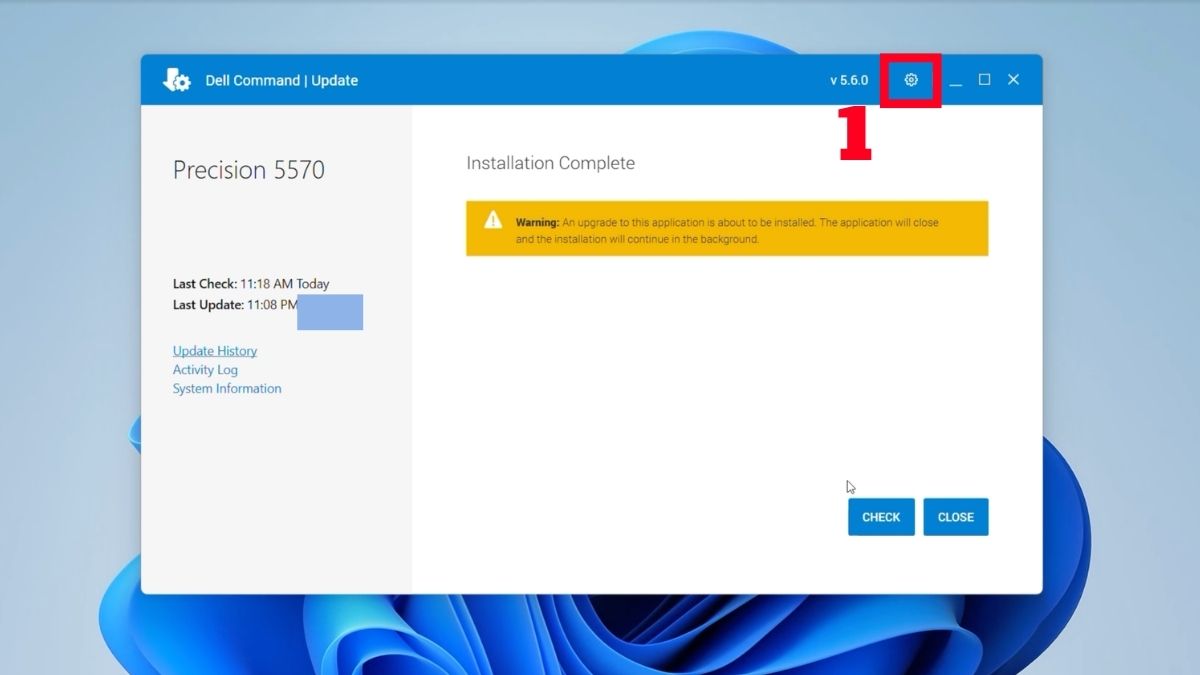The height and width of the screenshot is (675, 1200).
Task: Open the Activity Log link
Action: coord(205,370)
